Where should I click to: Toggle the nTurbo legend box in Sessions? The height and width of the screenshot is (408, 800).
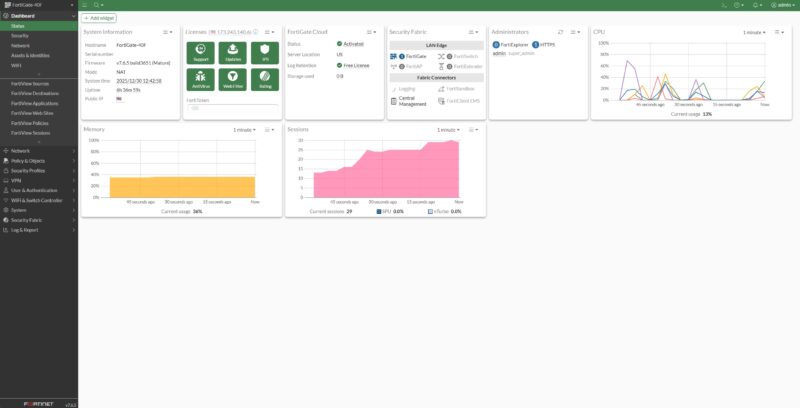pos(430,211)
